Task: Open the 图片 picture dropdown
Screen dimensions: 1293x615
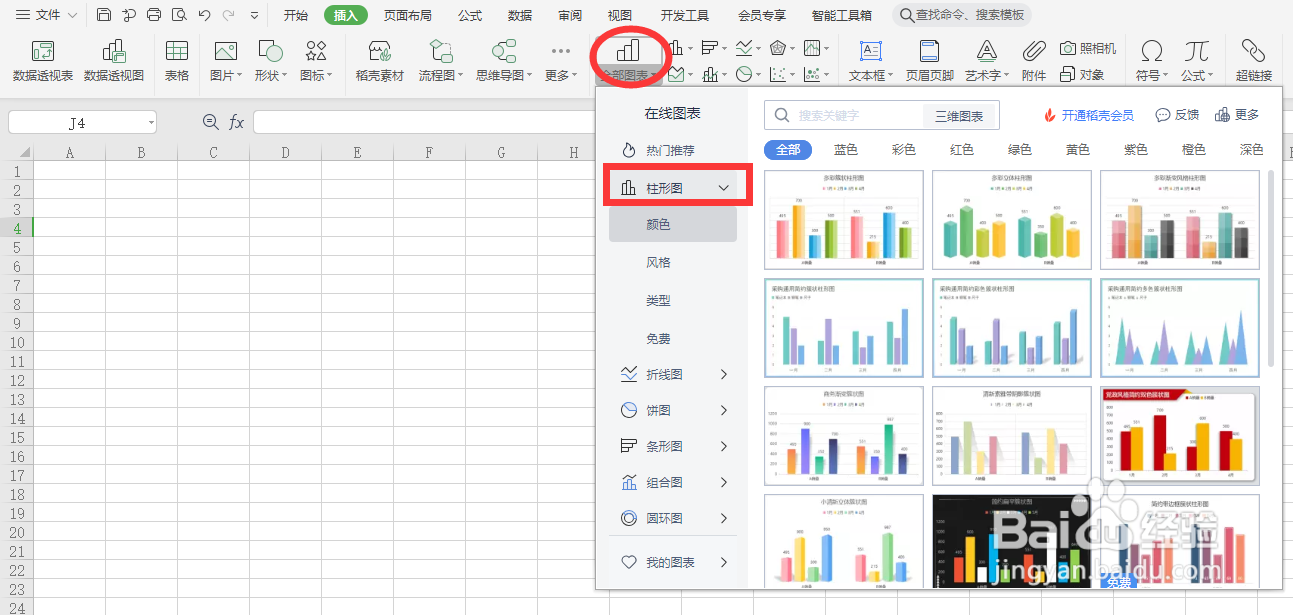Action: [x=225, y=75]
